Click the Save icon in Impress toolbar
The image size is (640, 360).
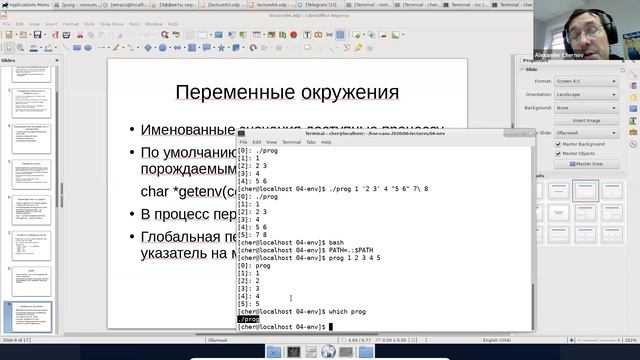[37, 35]
